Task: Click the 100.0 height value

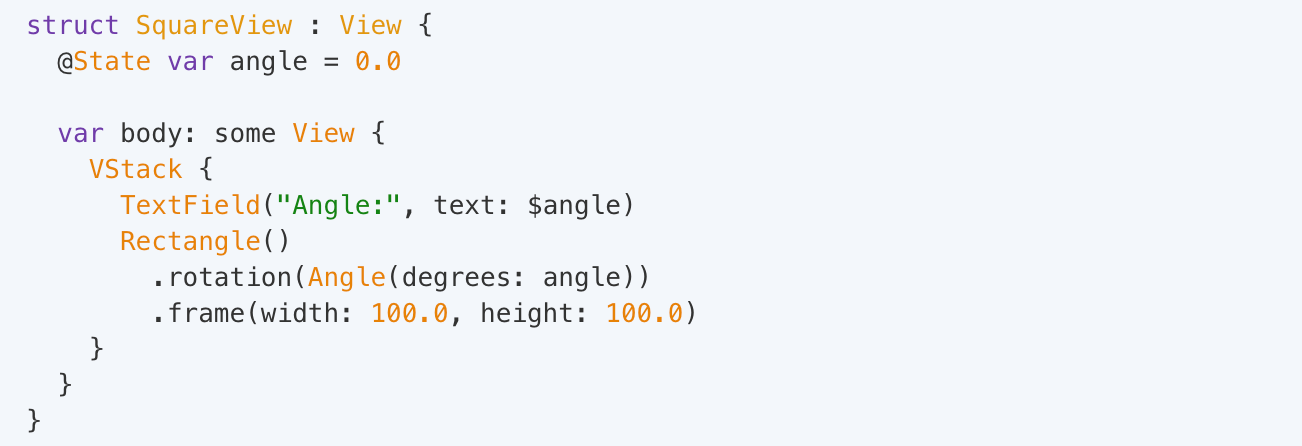Action: tap(644, 314)
